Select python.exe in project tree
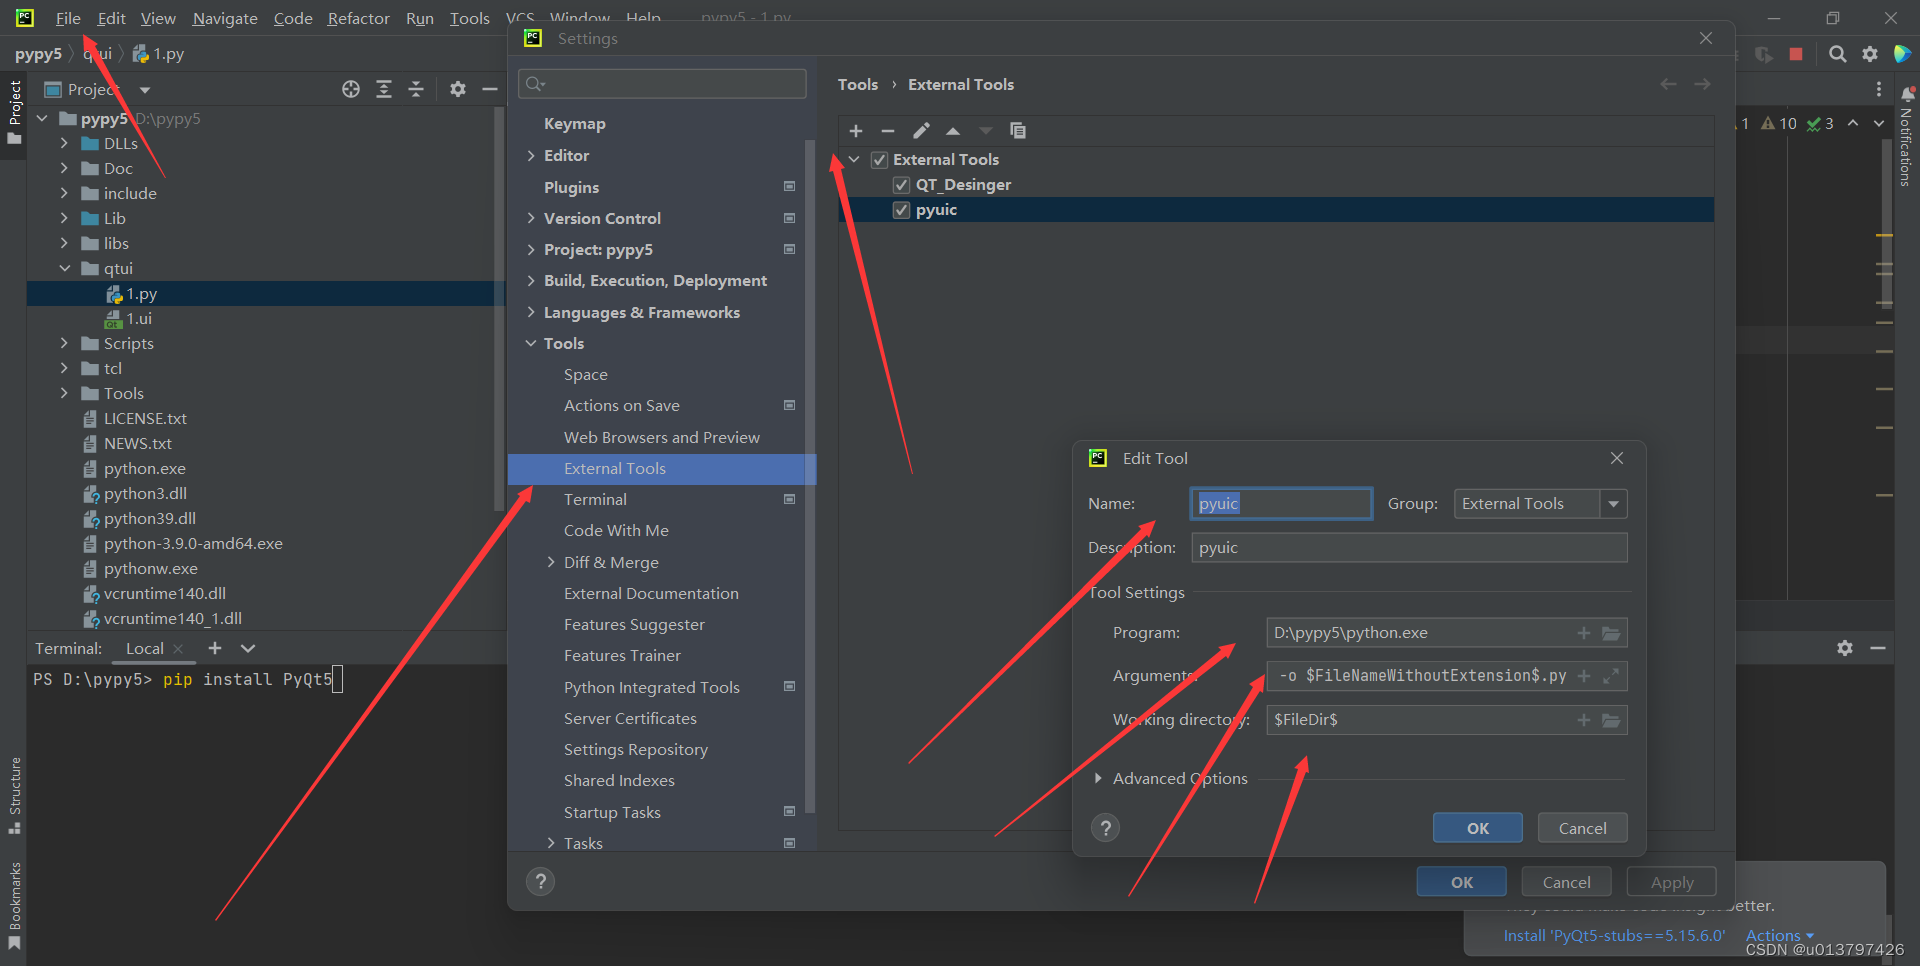 tap(144, 469)
